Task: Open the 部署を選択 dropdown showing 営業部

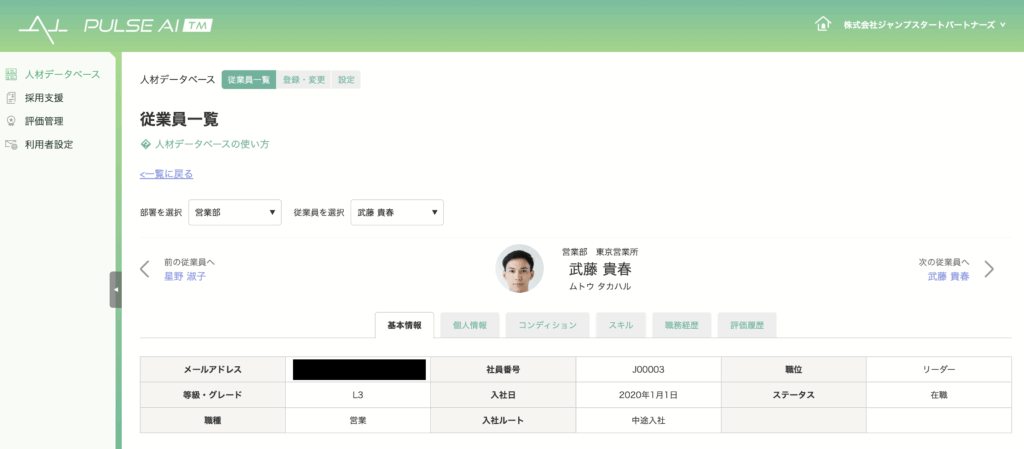Action: 235,212
